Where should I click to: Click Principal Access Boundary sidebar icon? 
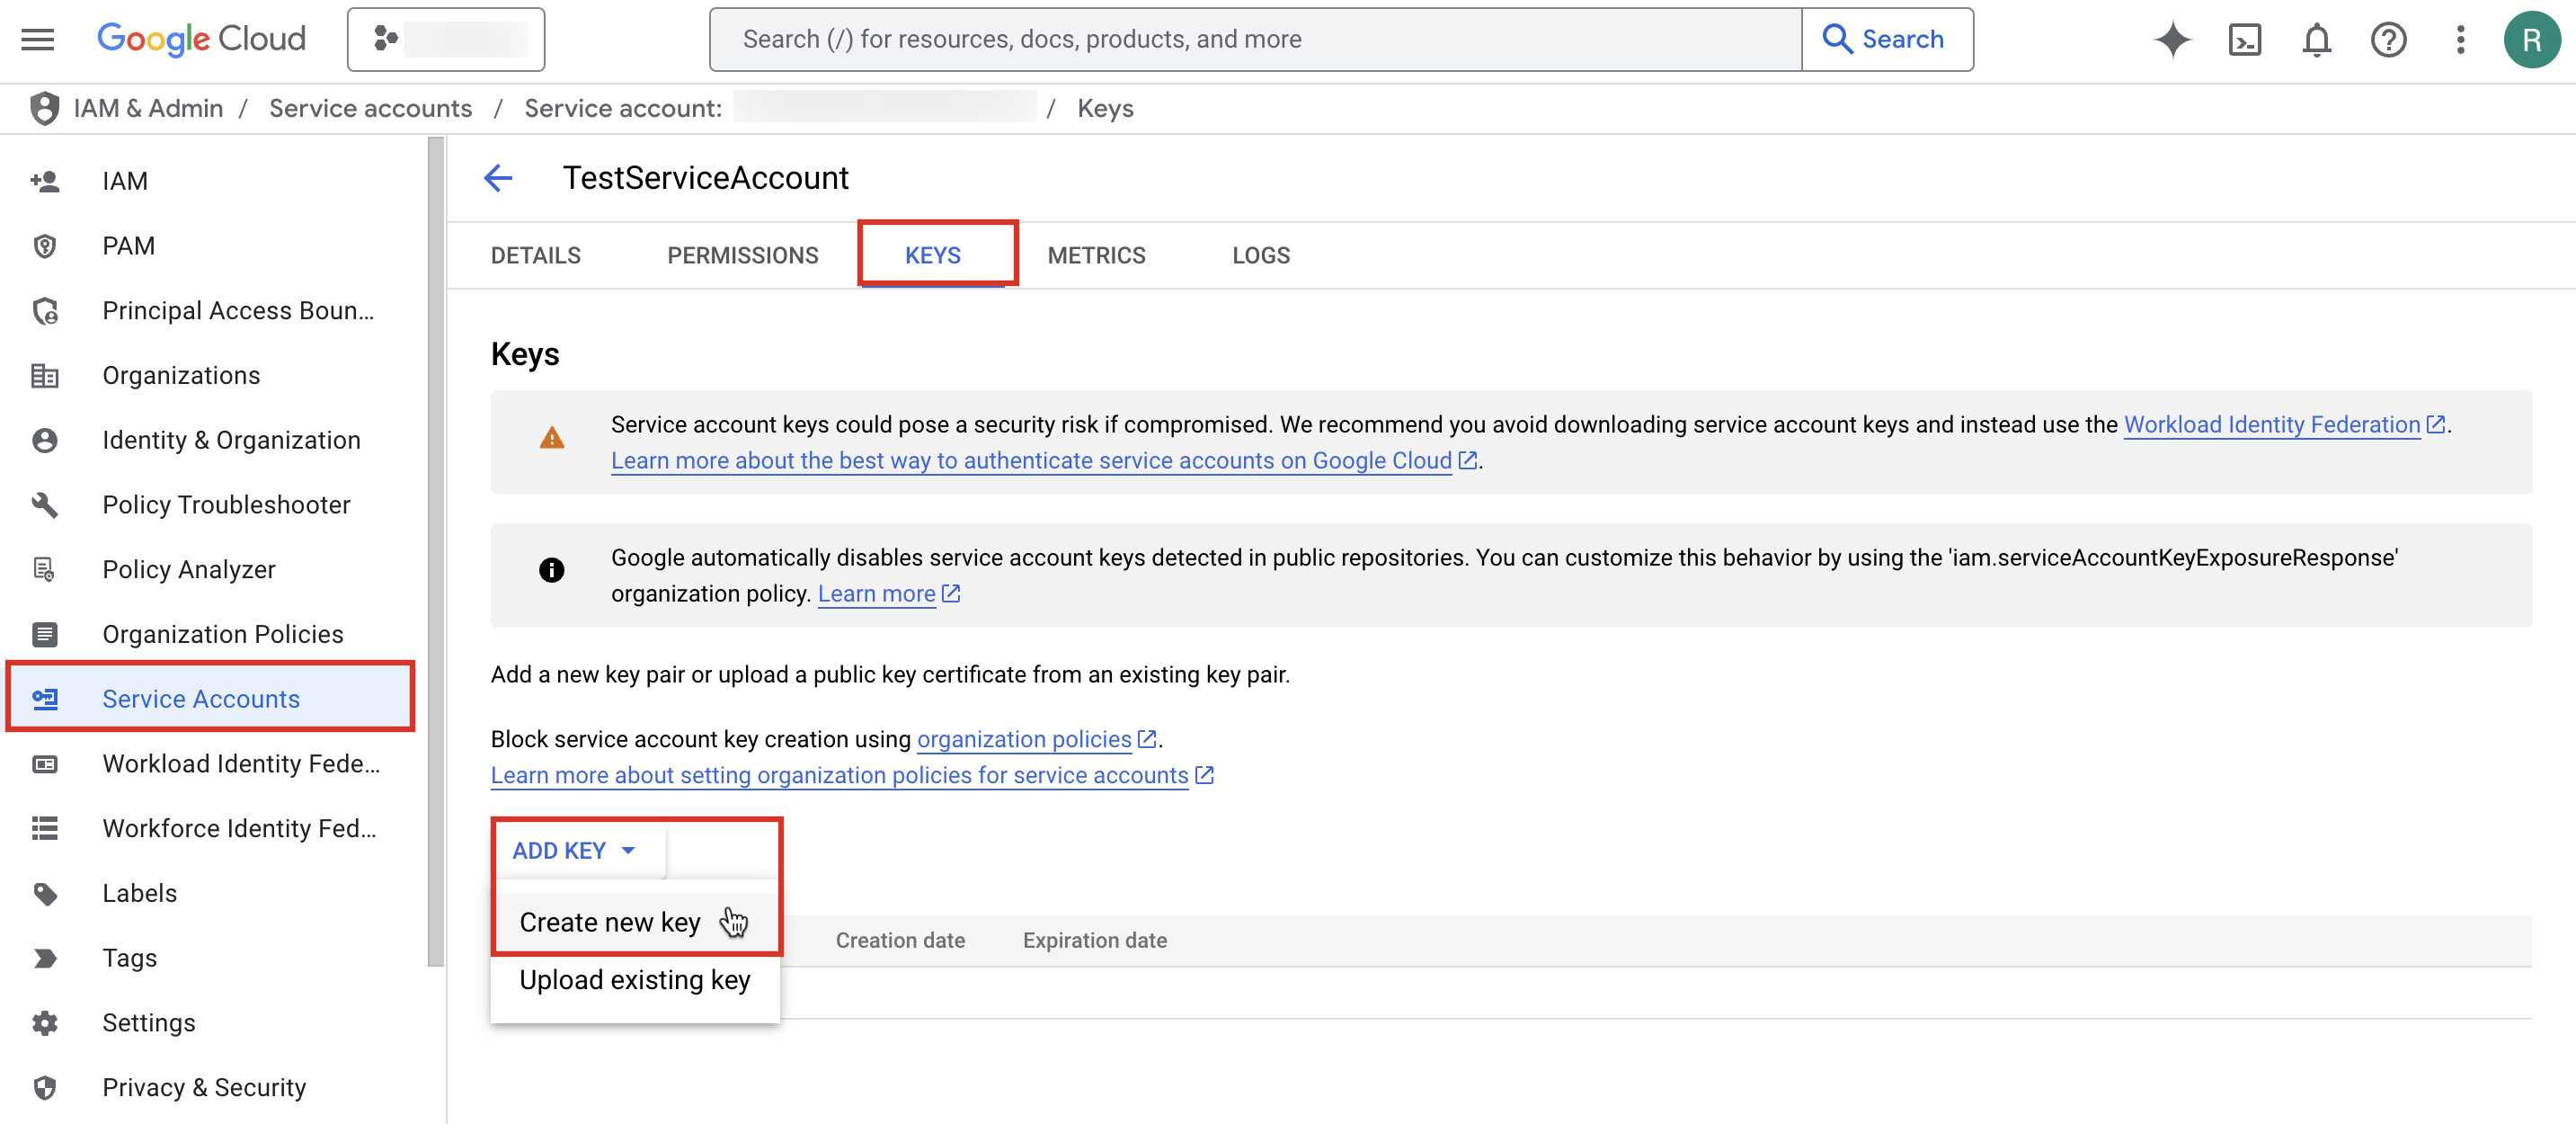[45, 311]
